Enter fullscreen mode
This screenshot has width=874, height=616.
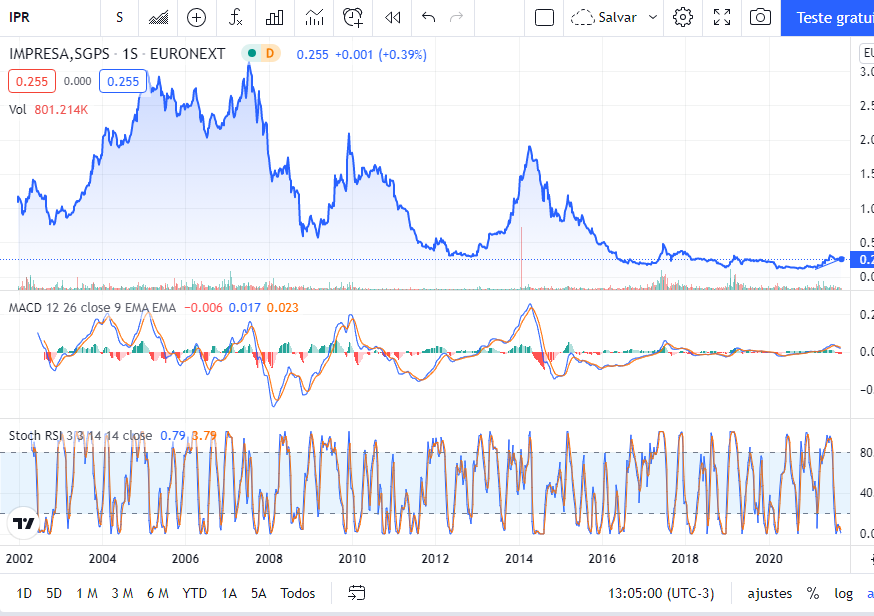722,17
